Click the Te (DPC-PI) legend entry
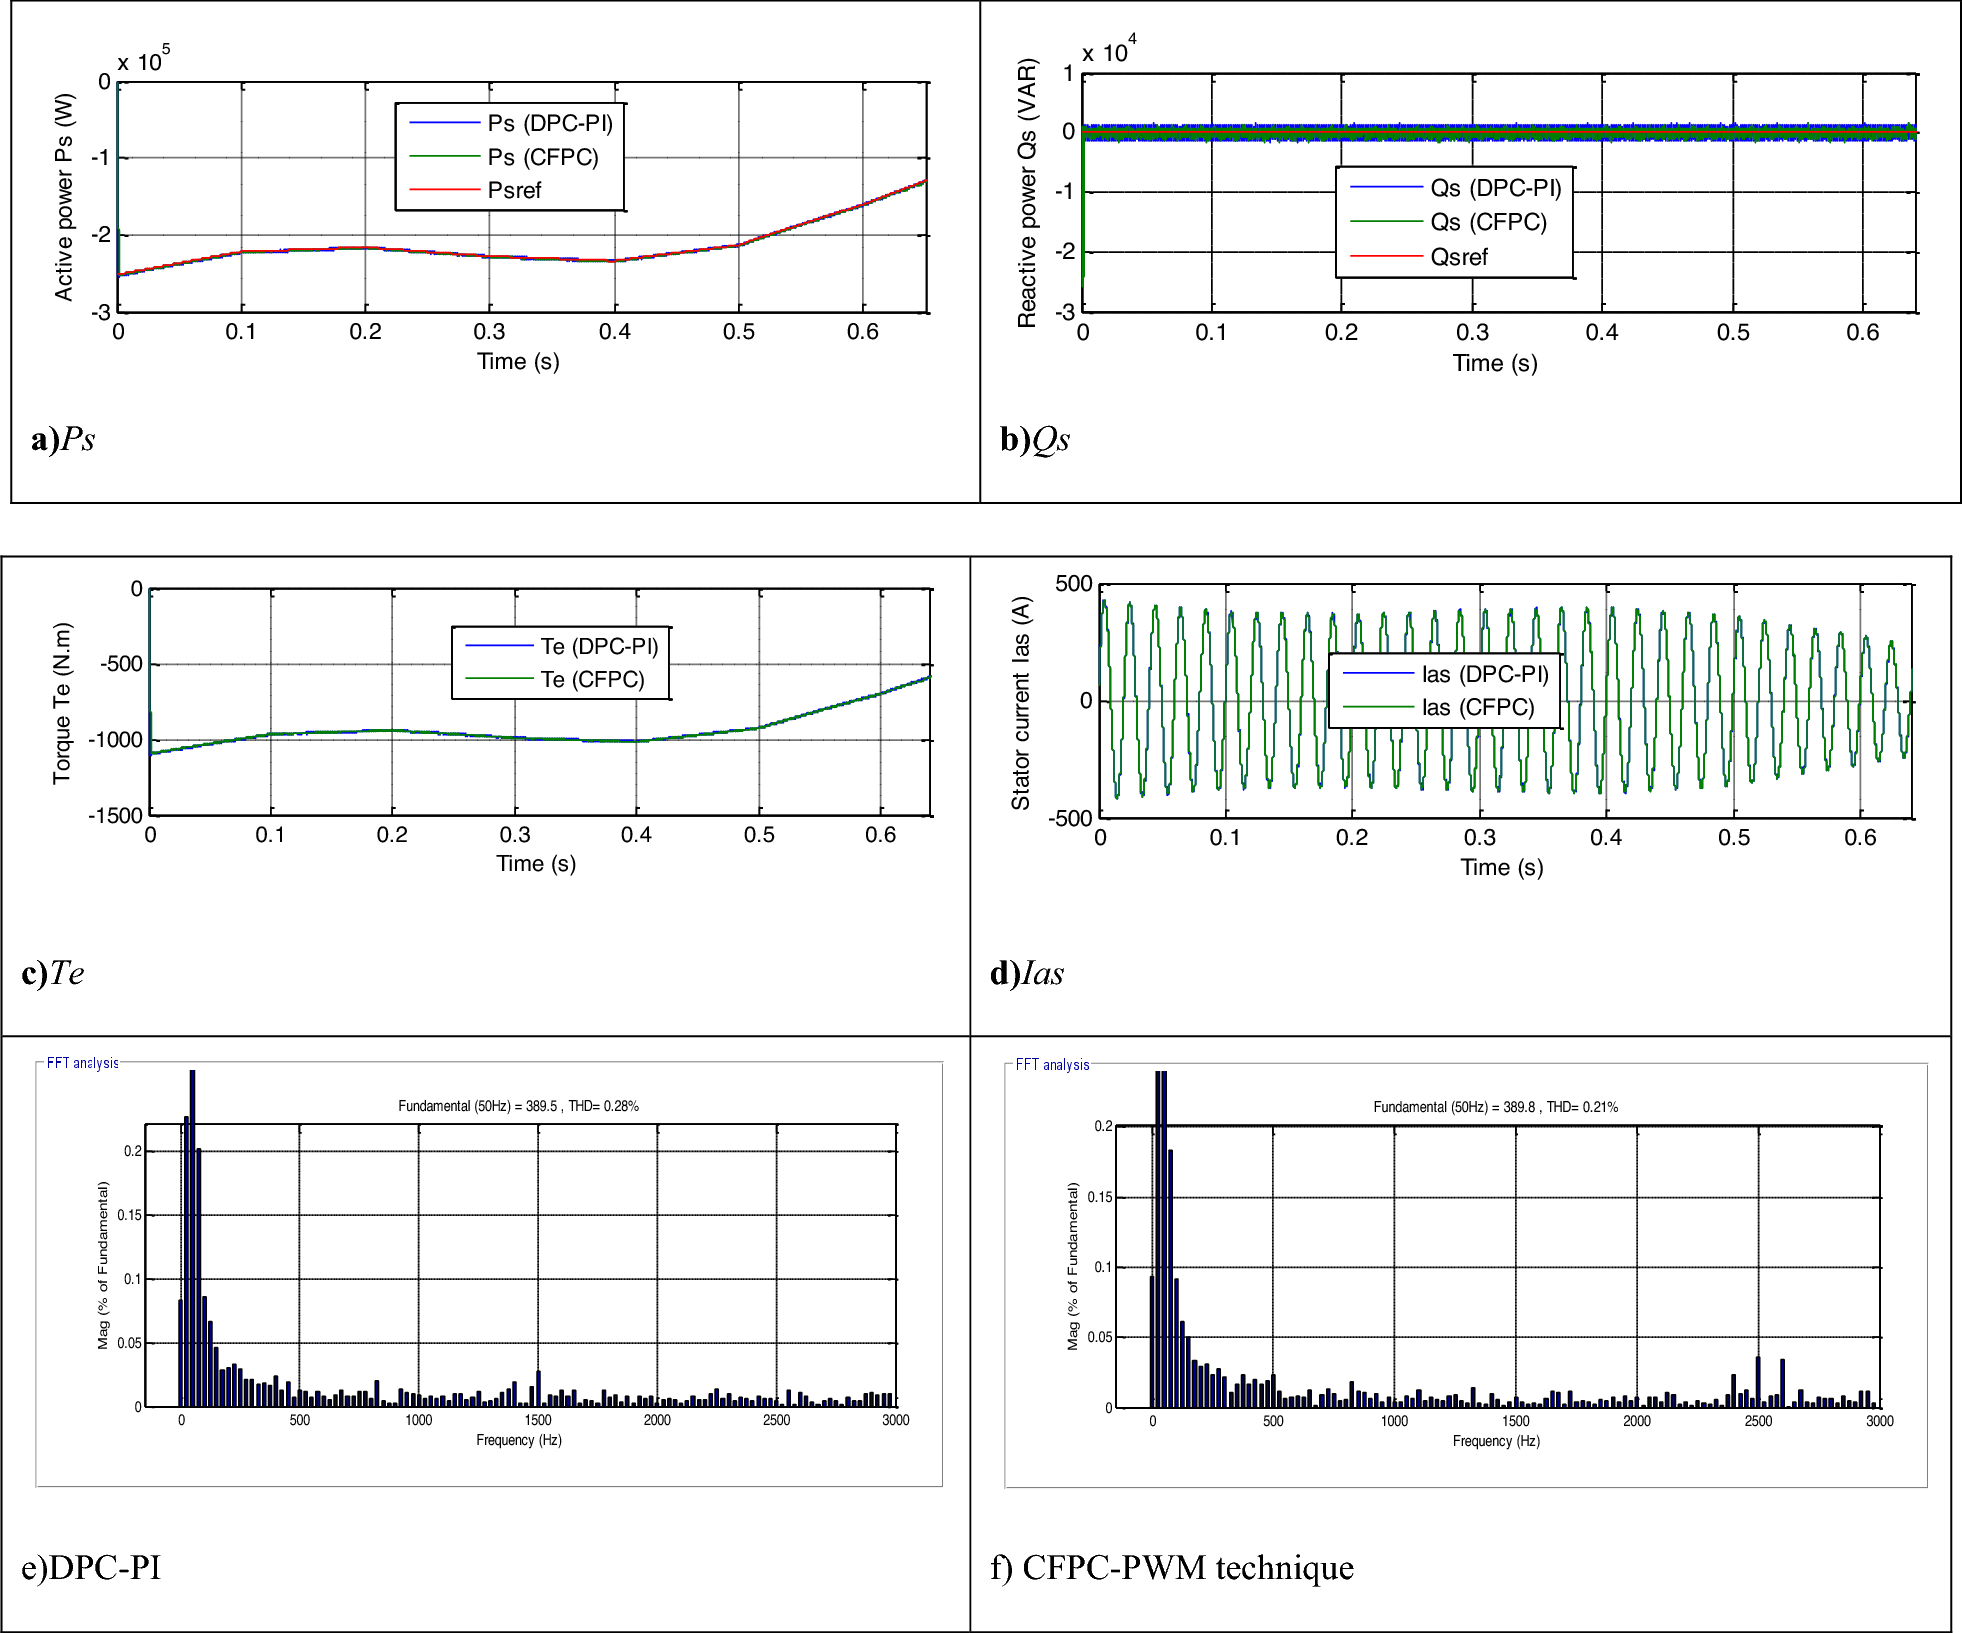This screenshot has width=1962, height=1633. [x=599, y=646]
